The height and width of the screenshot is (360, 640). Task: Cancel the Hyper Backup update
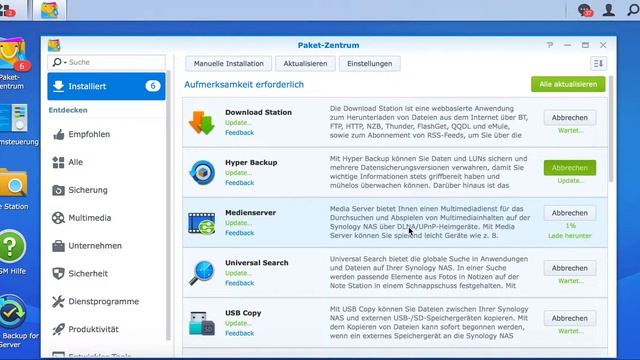coord(569,168)
